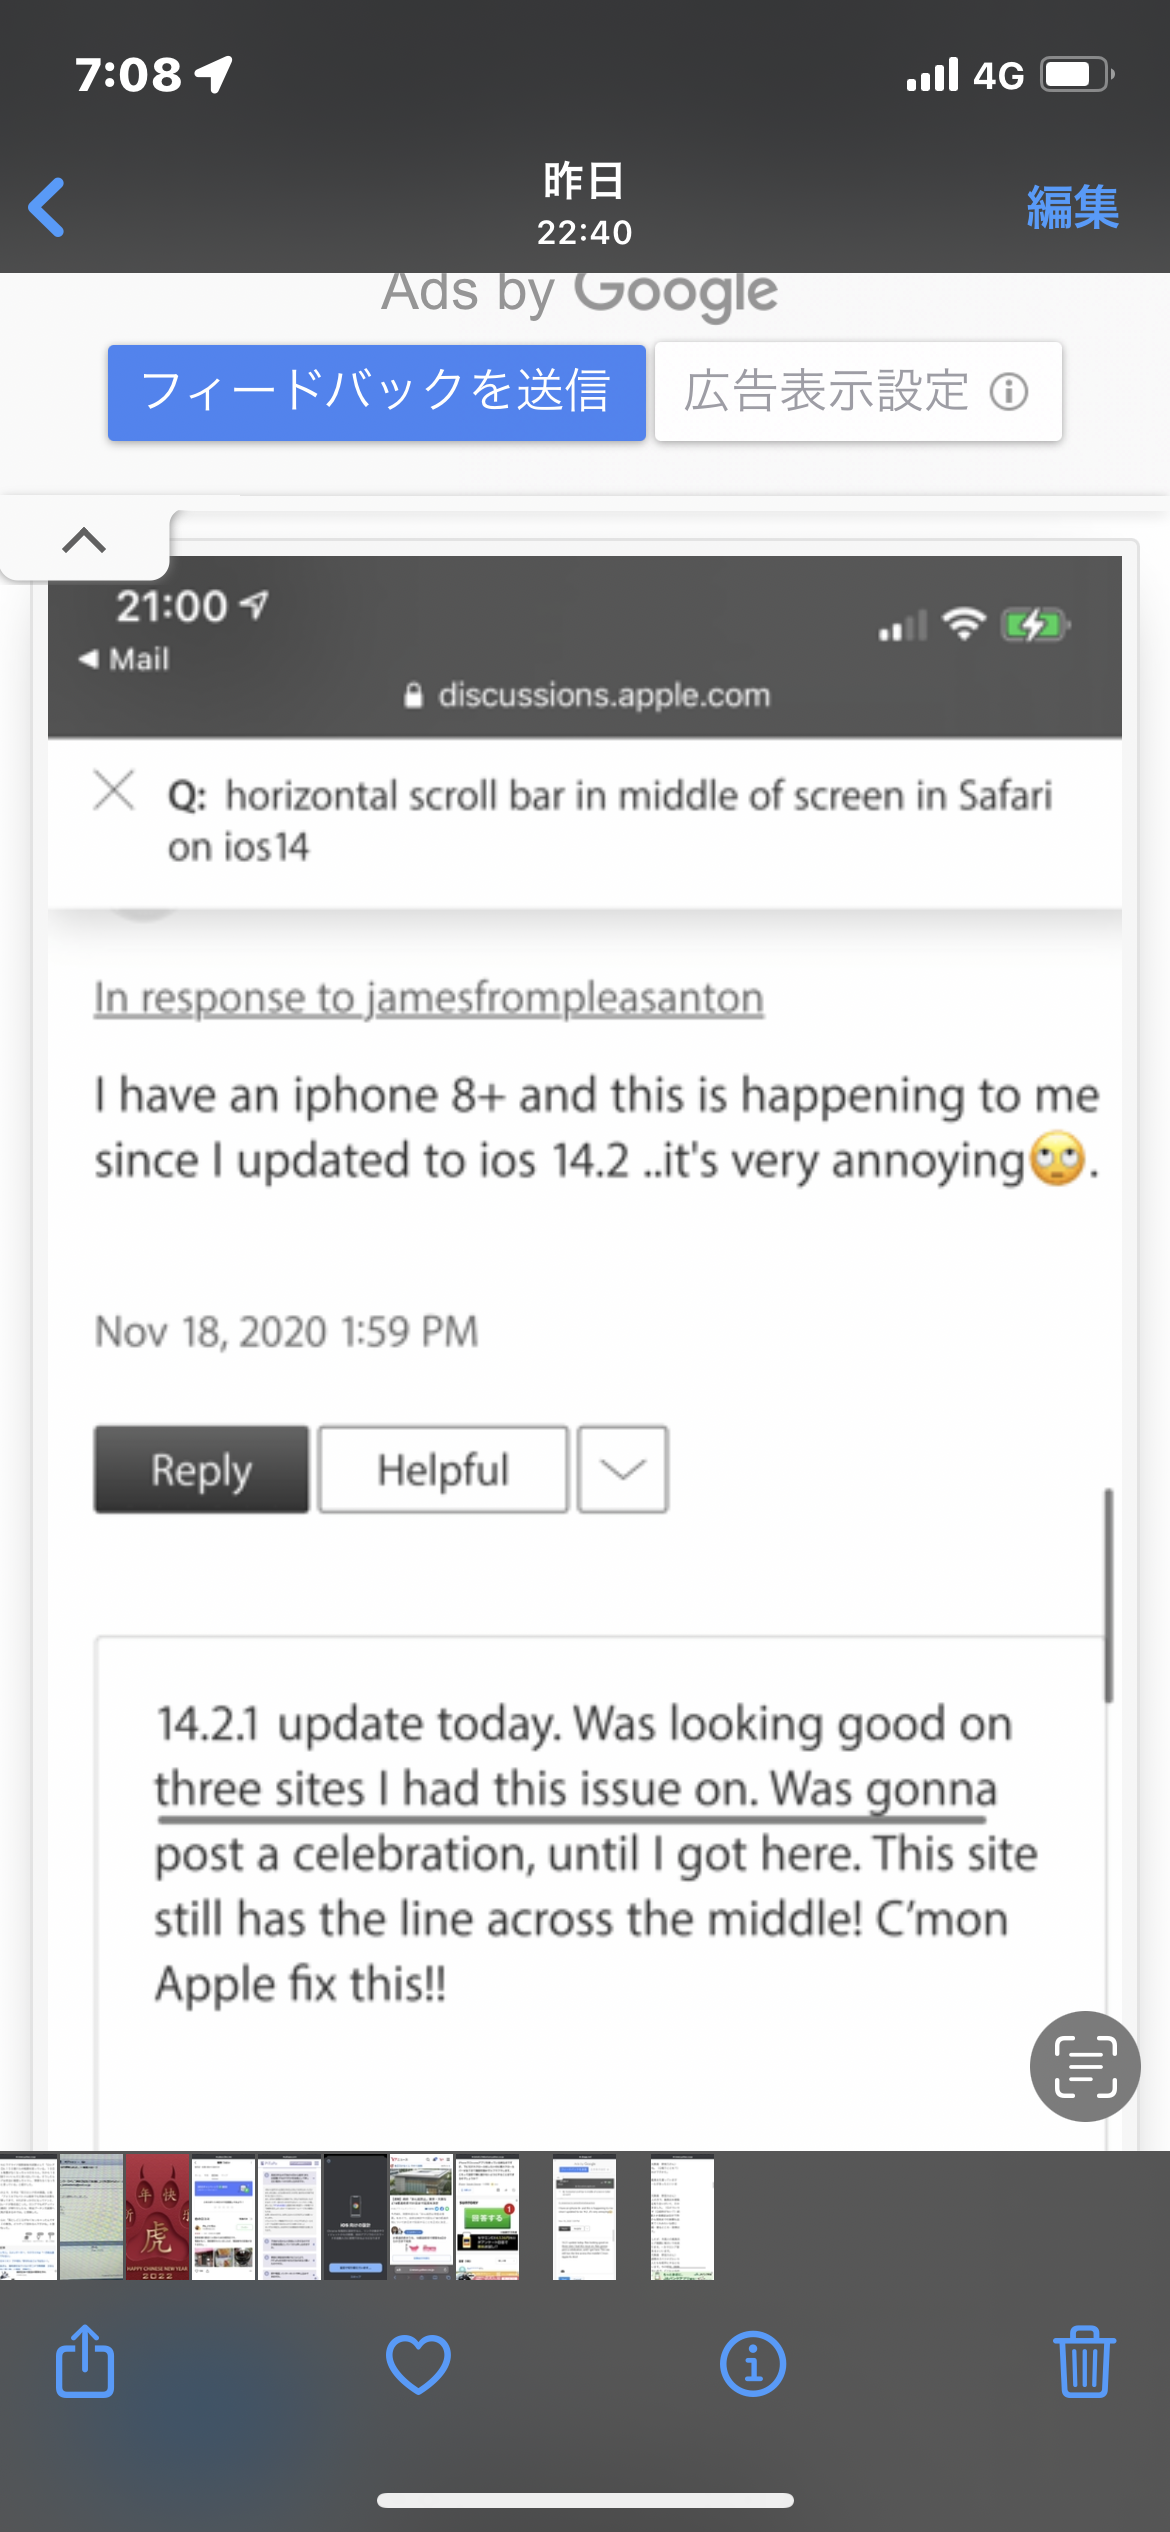Screen dimensions: 1170x2532
Task: Tap the Reply button
Action: click(x=201, y=1469)
